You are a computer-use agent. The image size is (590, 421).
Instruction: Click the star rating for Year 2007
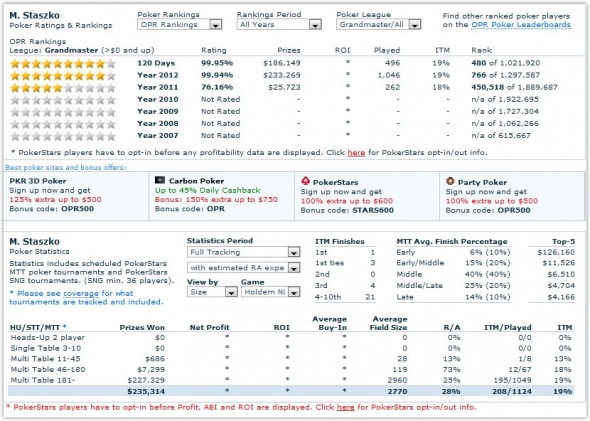point(63,136)
